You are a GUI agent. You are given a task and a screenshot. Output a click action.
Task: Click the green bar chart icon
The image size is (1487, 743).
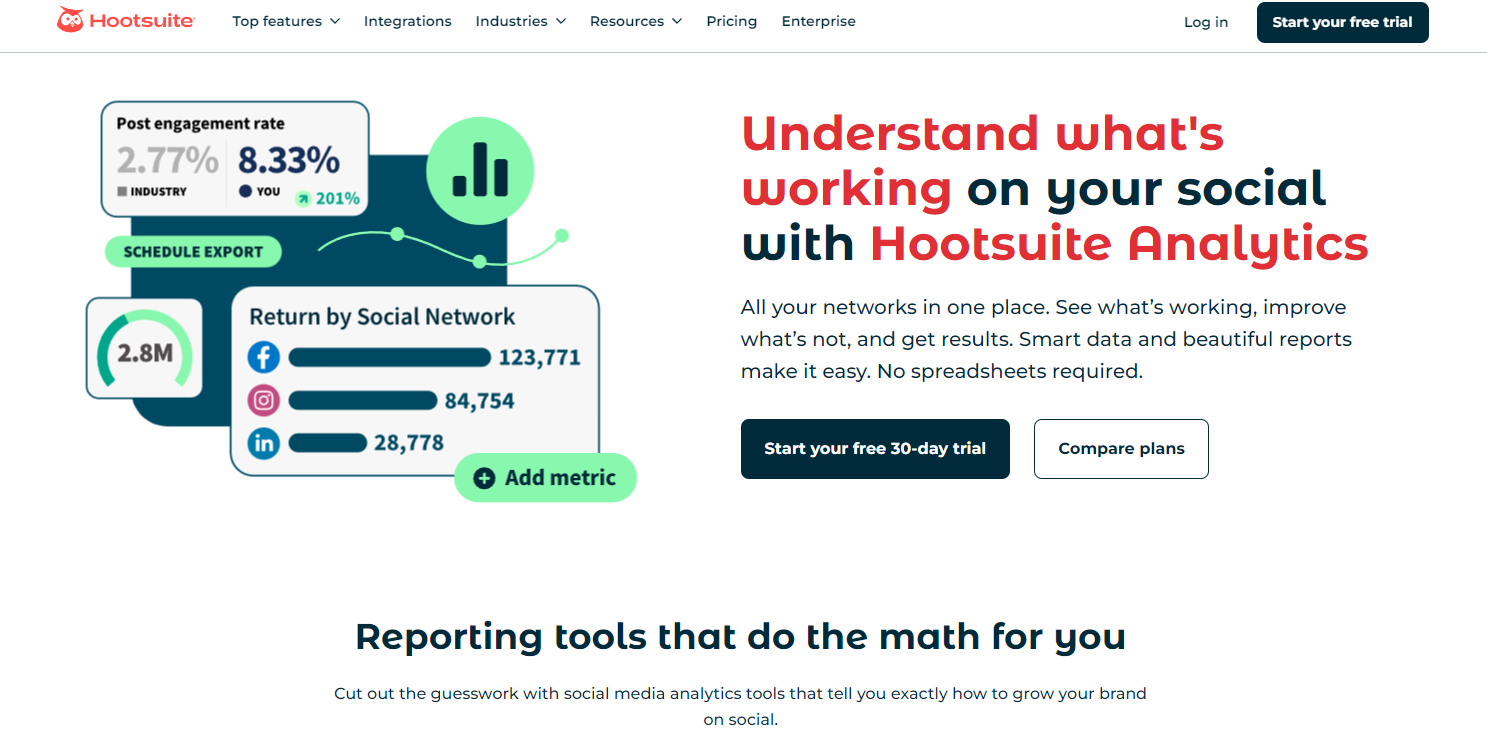pos(480,170)
